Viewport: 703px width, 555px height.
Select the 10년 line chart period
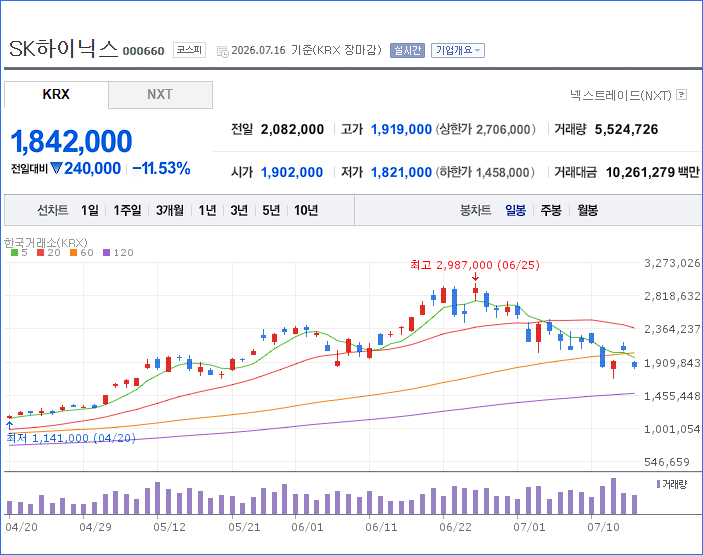click(x=306, y=210)
